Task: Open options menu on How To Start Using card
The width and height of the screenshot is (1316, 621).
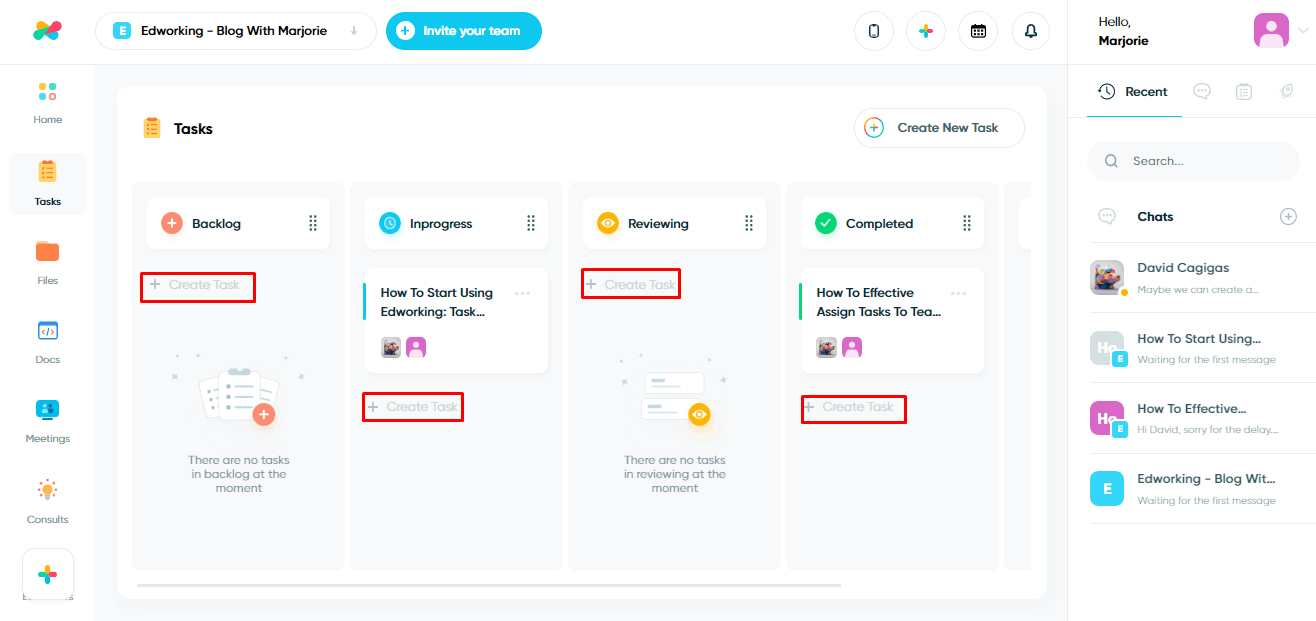Action: click(x=522, y=293)
